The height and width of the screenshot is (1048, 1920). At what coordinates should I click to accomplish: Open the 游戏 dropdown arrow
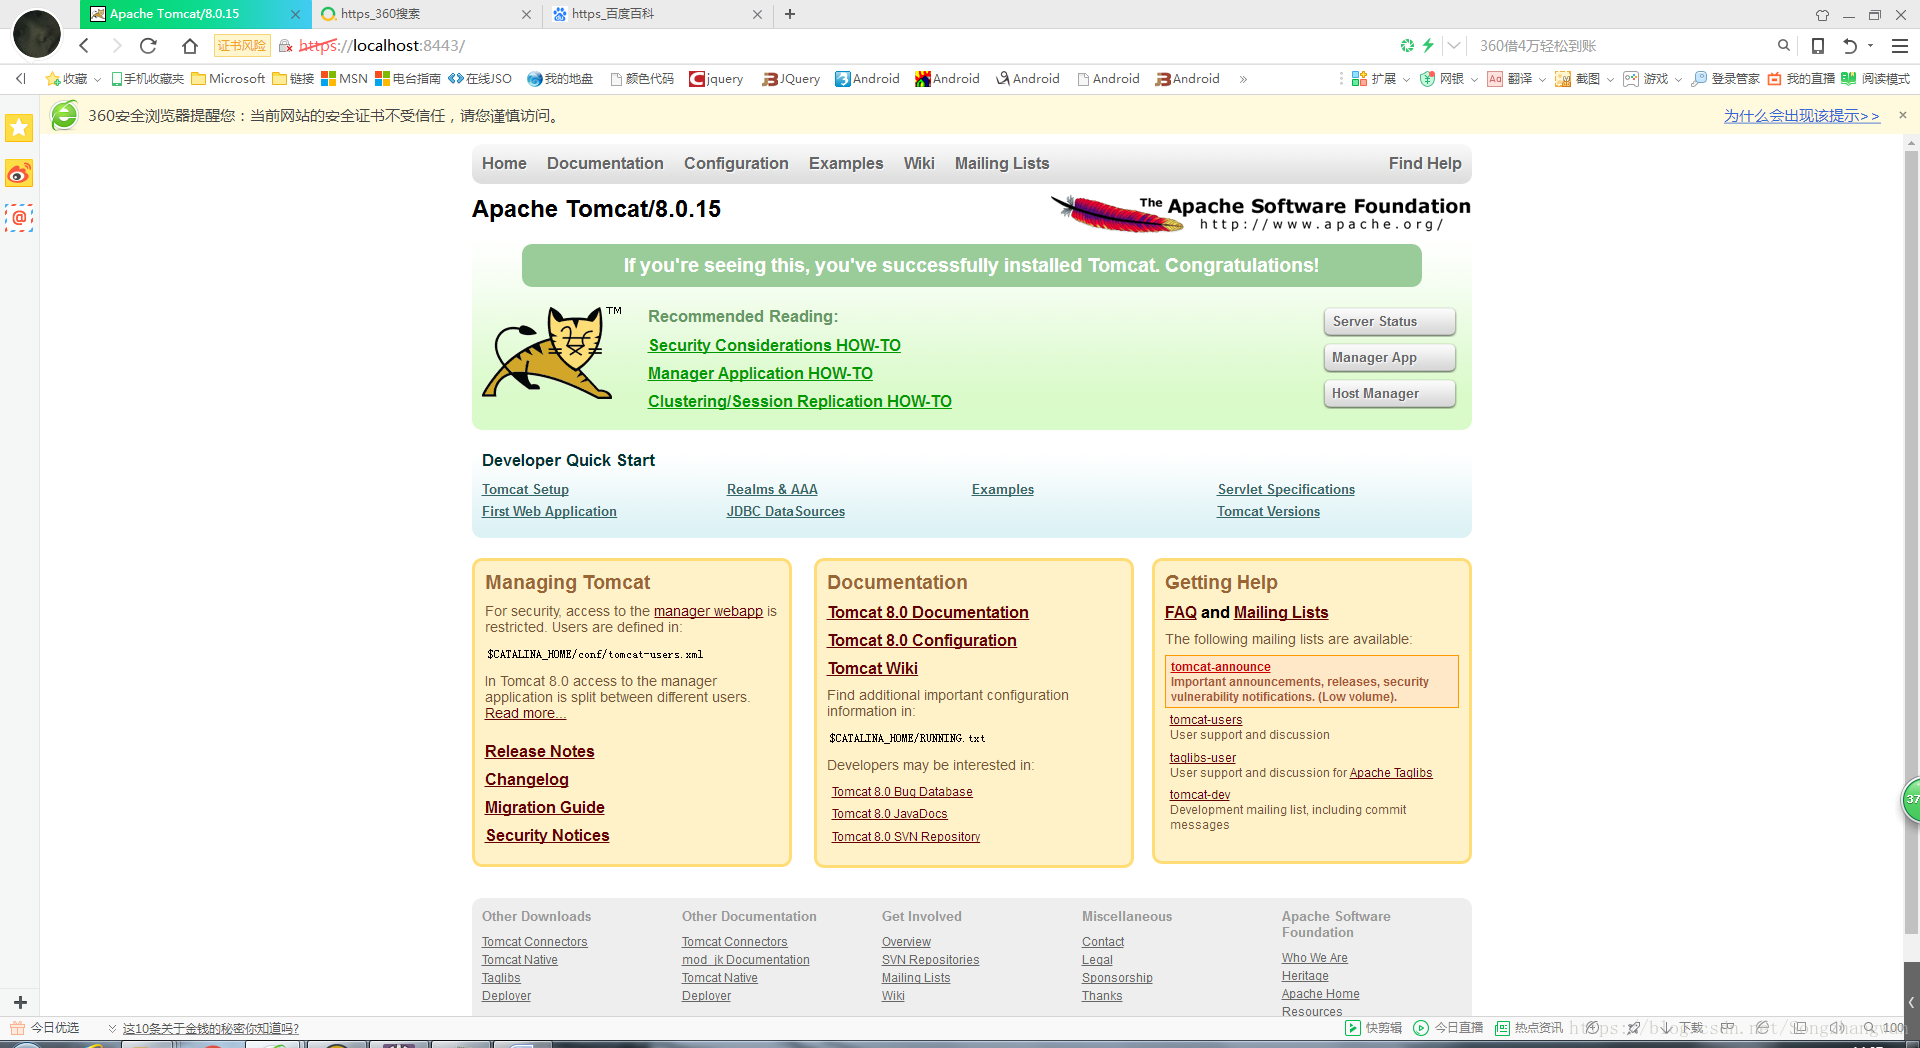tap(1678, 79)
